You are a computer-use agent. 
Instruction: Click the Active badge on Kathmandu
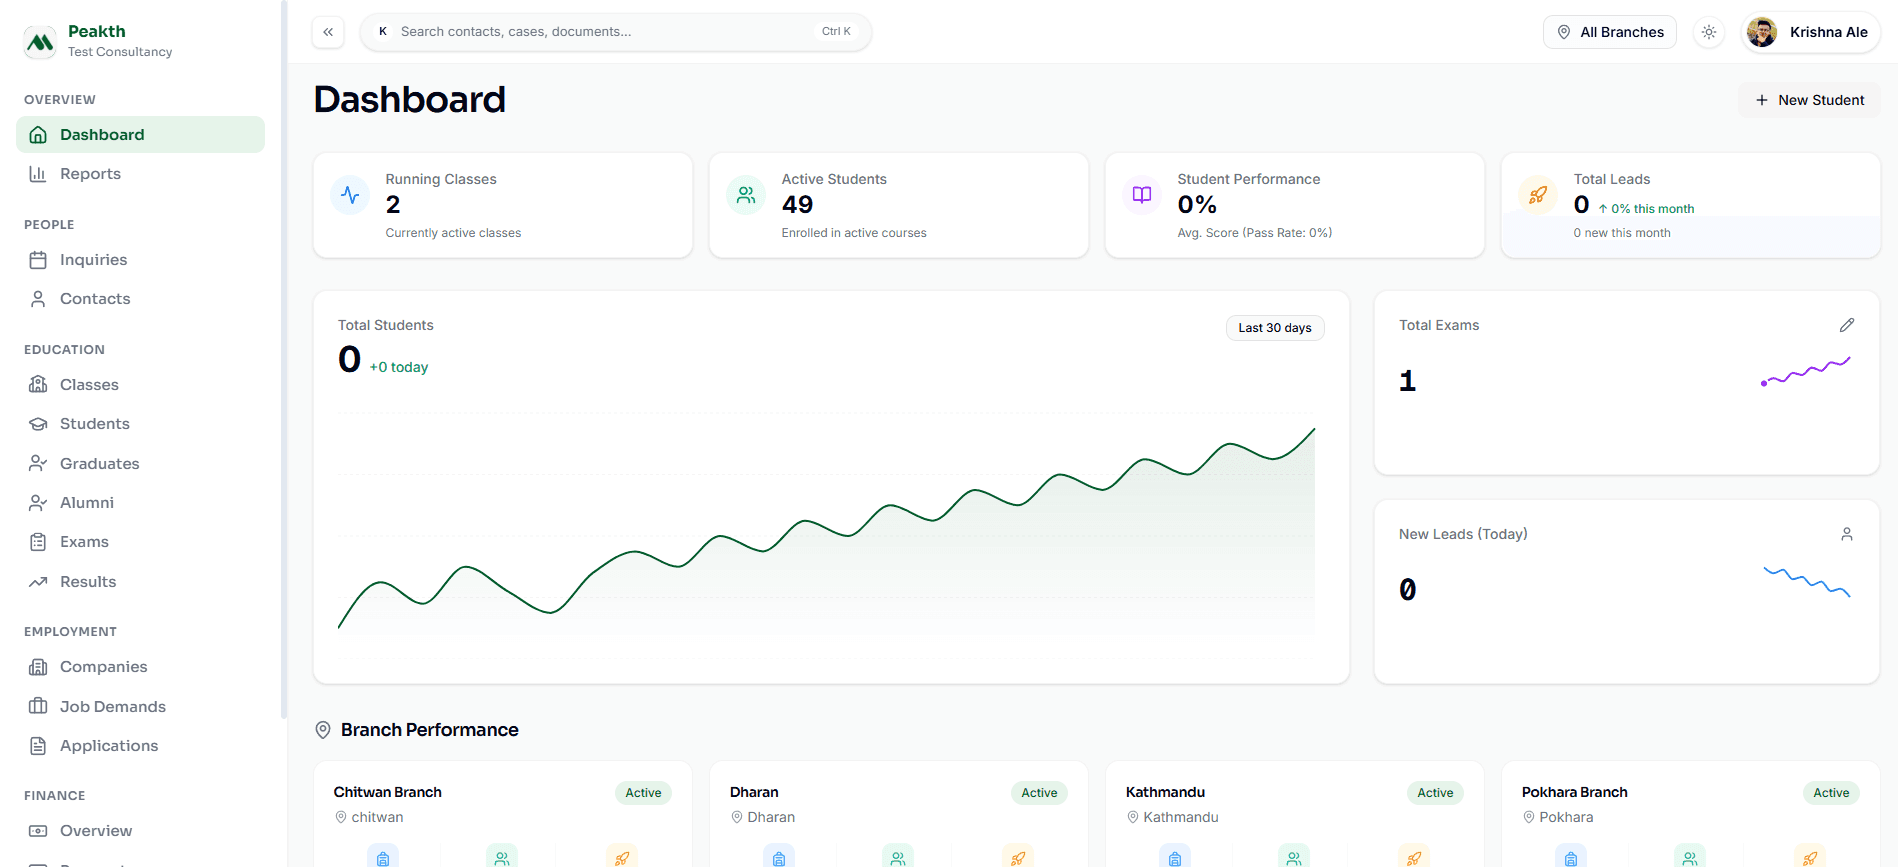coord(1435,793)
